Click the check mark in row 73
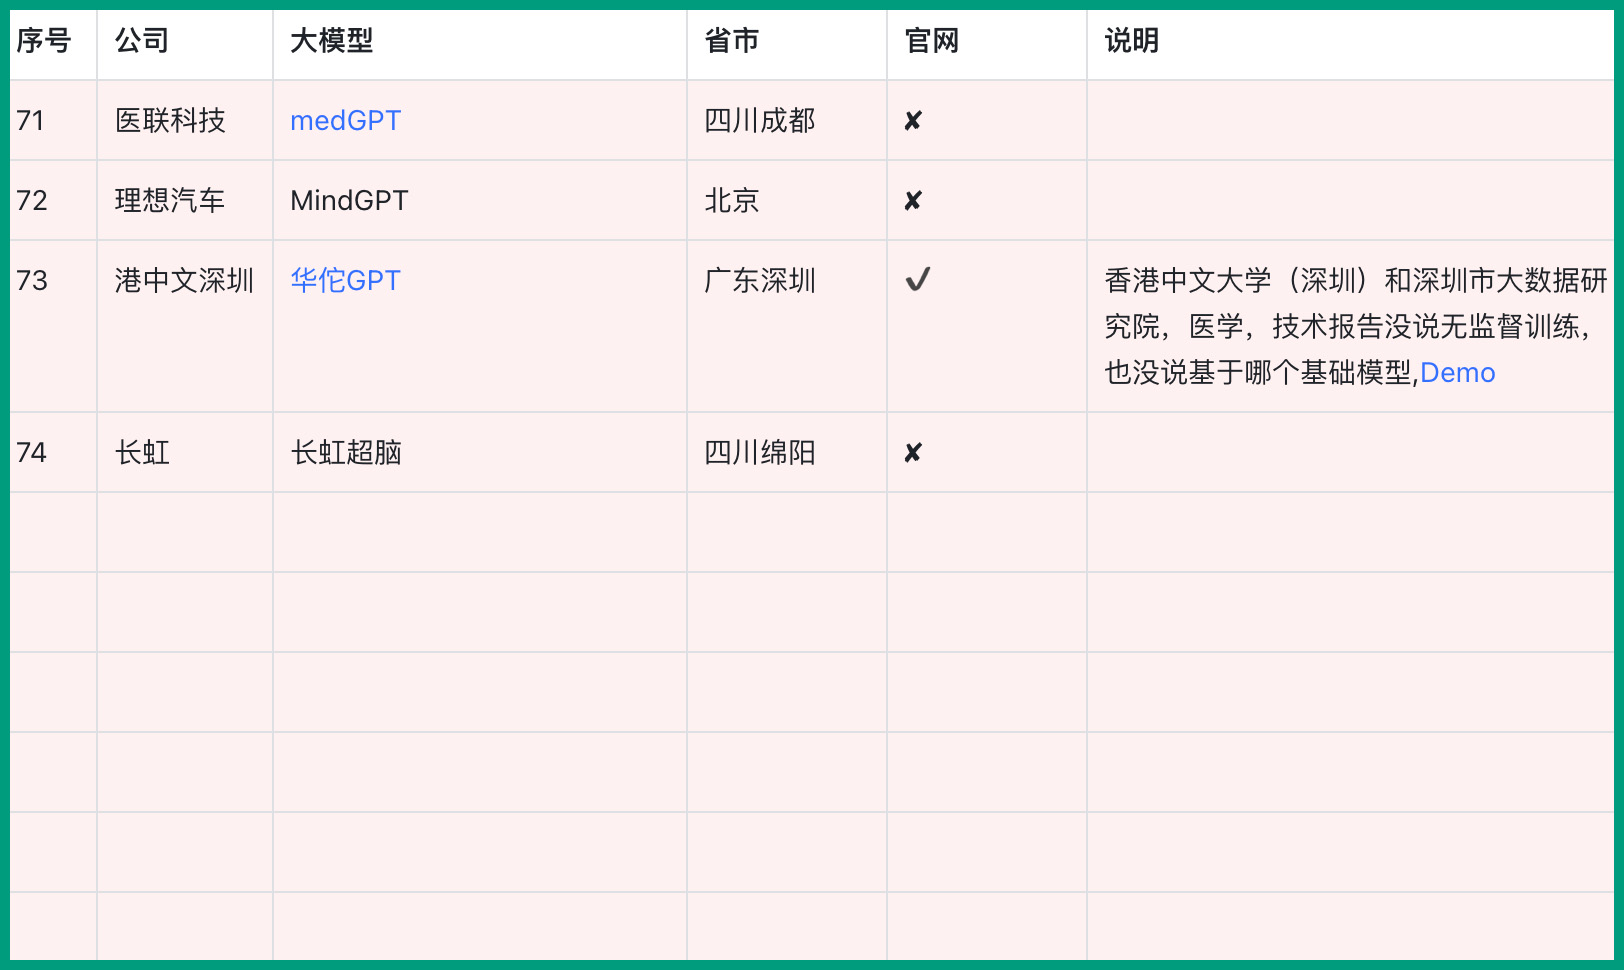Viewport: 1624px width, 970px height. (917, 280)
